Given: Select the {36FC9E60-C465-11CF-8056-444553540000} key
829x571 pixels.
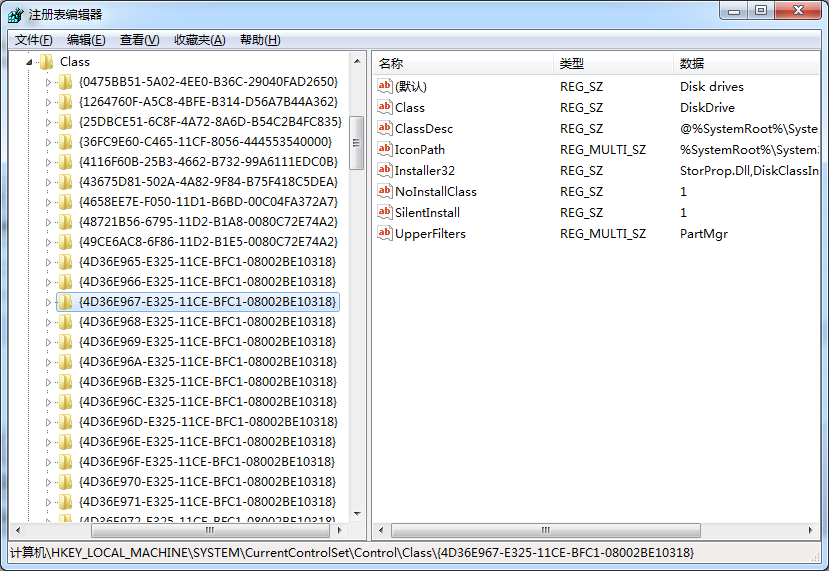Looking at the screenshot, I should click(205, 142).
